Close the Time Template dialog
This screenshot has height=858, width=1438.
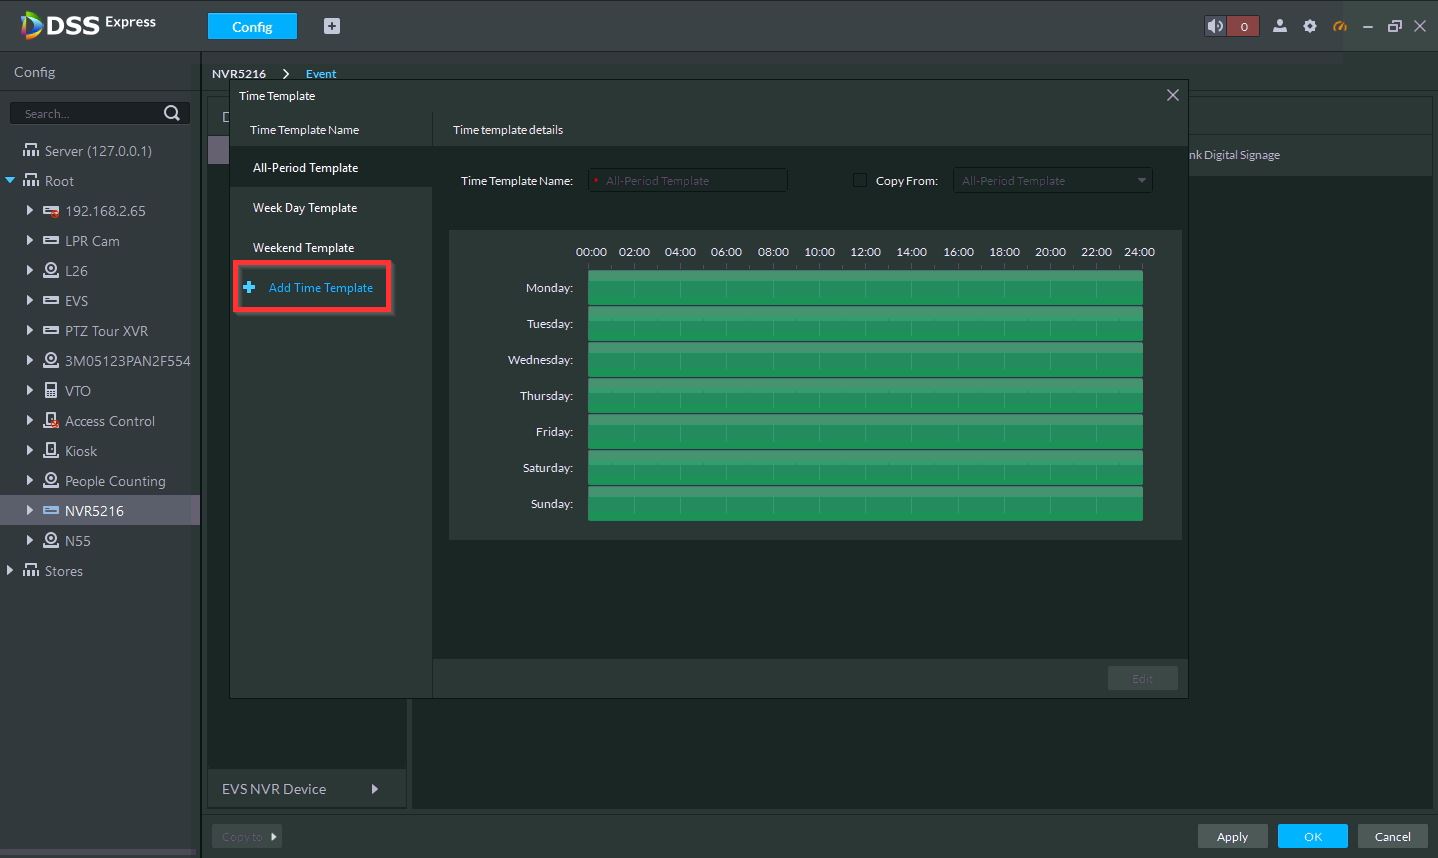1172,96
